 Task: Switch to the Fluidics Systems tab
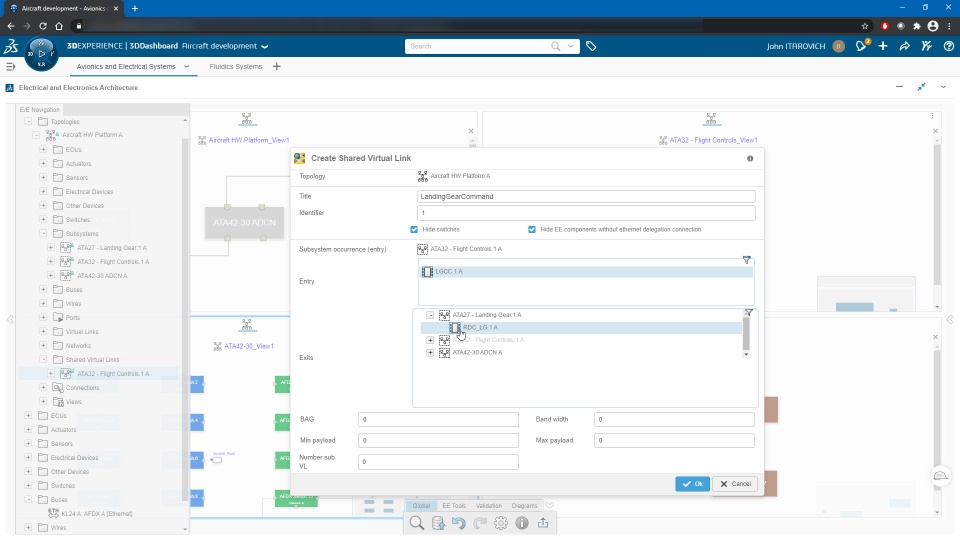pos(236,66)
